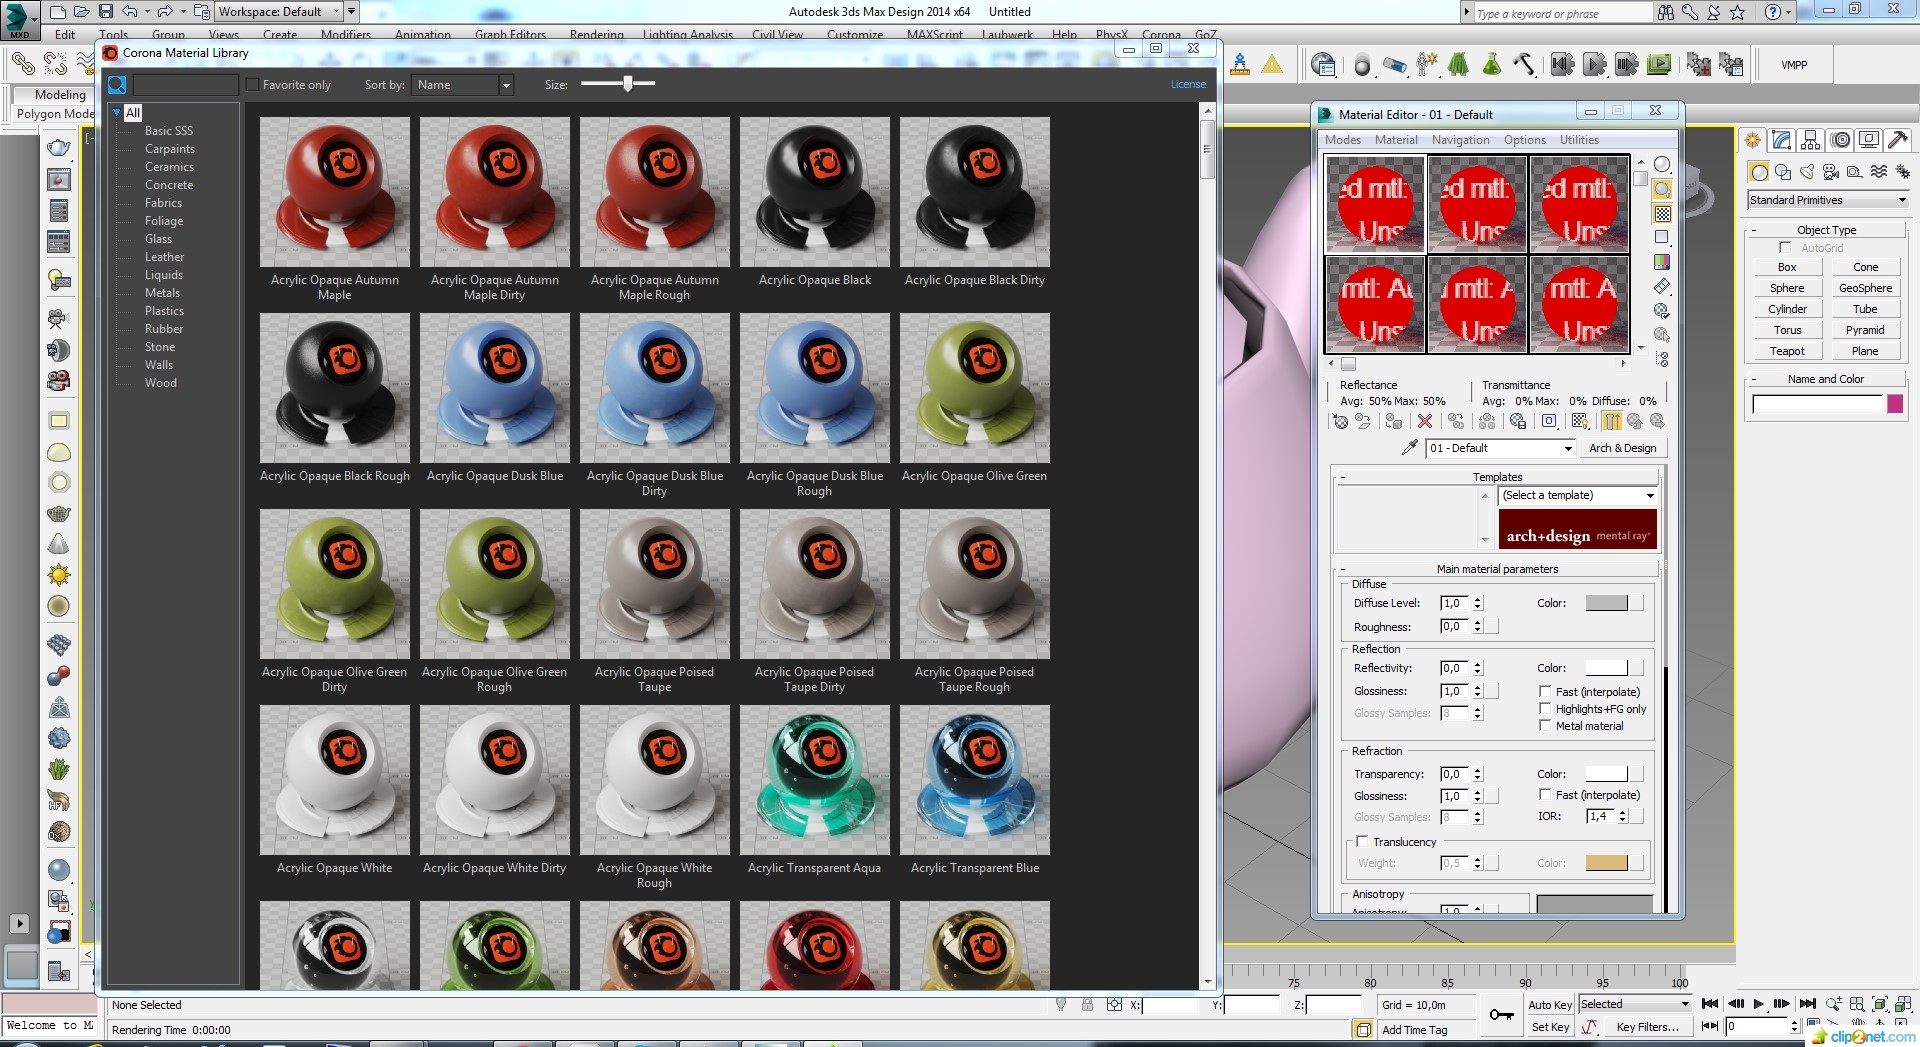Select Cameras category in Create panel
The height and width of the screenshot is (1047, 1920).
click(1830, 172)
